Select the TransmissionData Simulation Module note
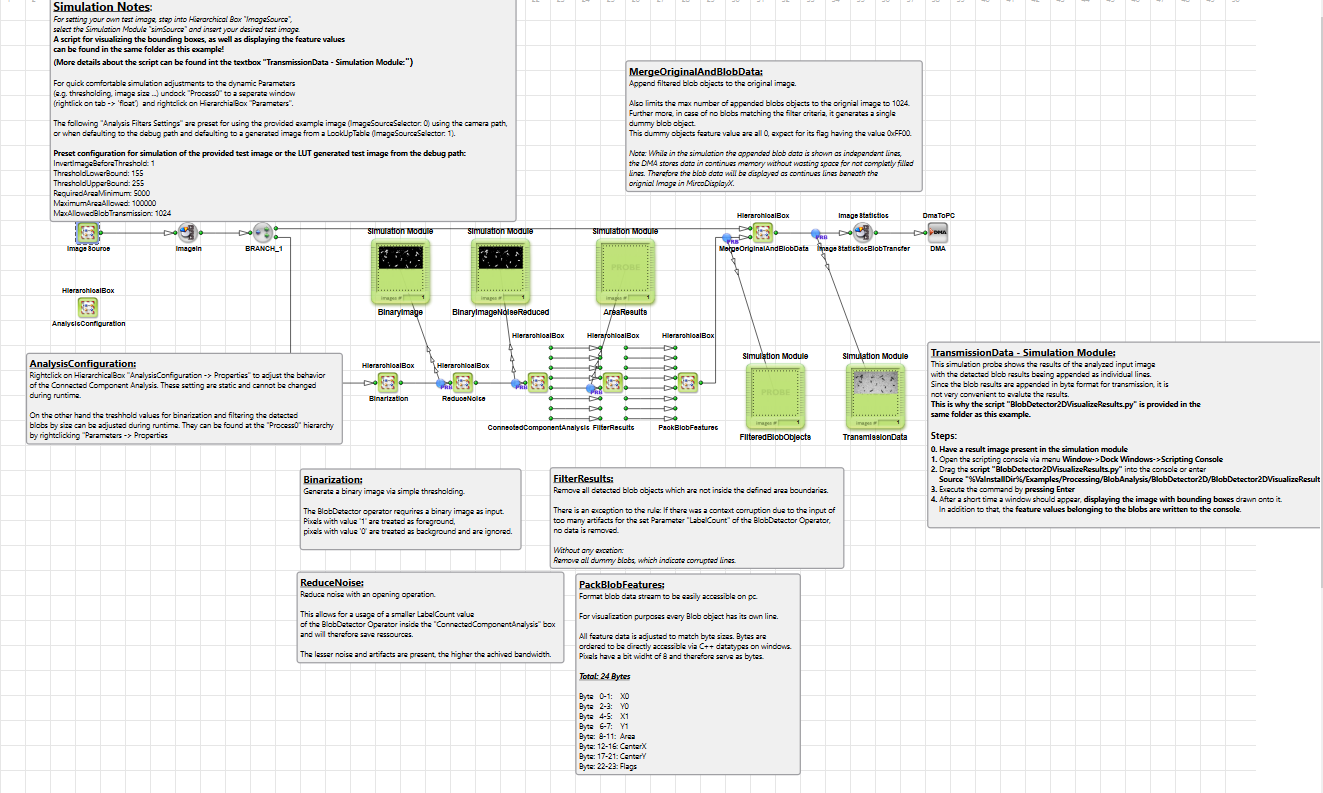The height and width of the screenshot is (793, 1323). pyautogui.click(x=1123, y=432)
